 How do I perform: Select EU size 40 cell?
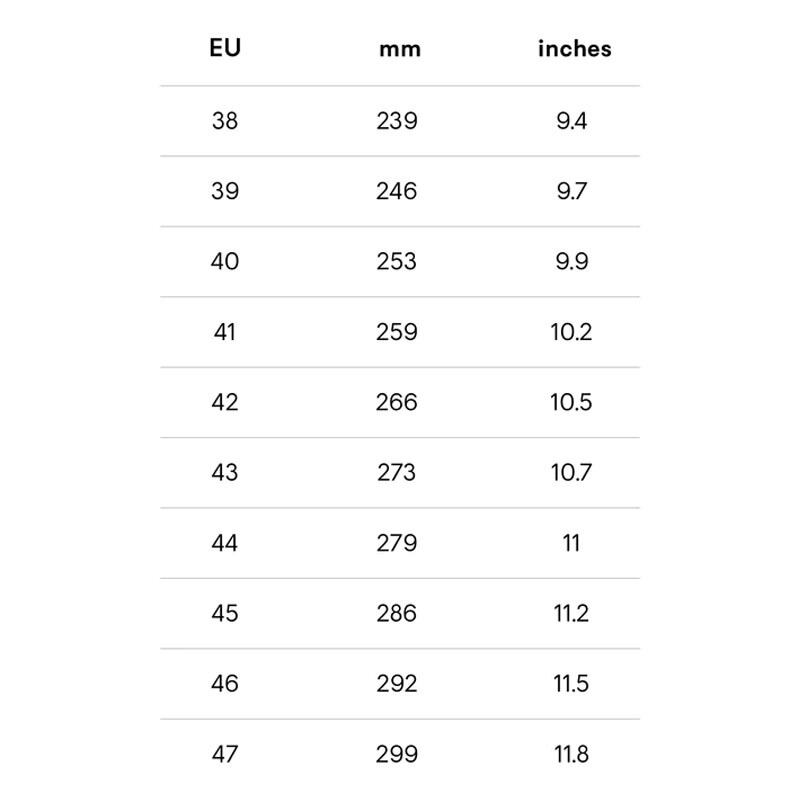pyautogui.click(x=225, y=261)
